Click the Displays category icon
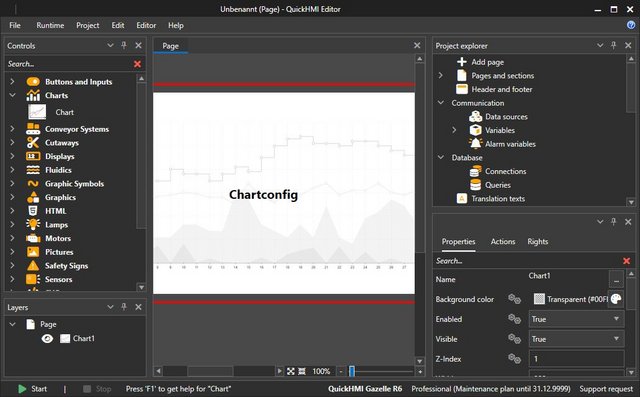The image size is (640, 397). click(x=33, y=156)
